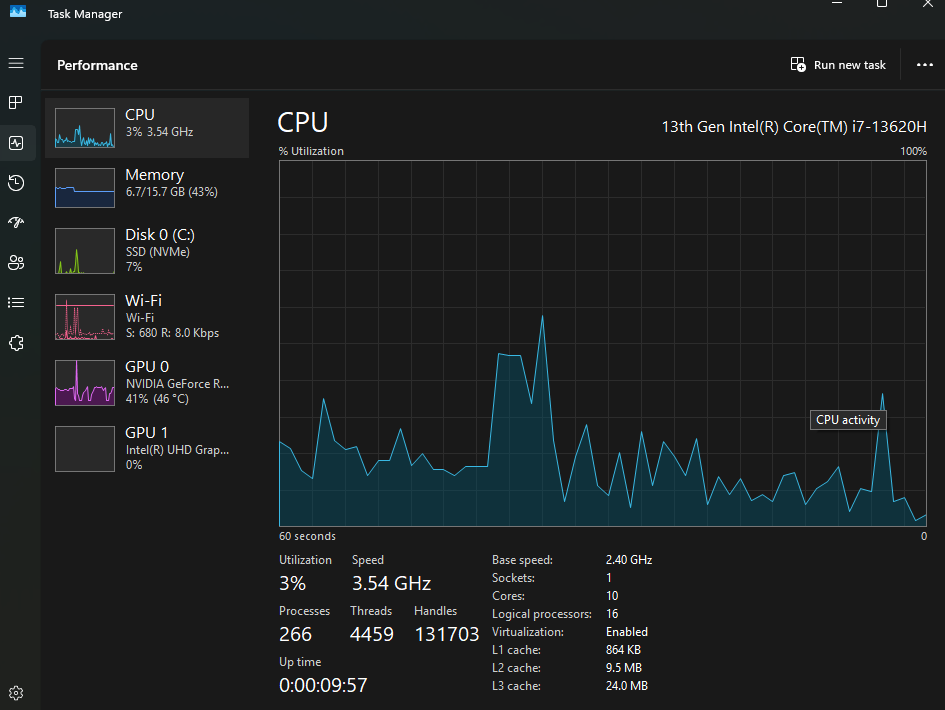Click the Task Manager app icon in title bar

[18, 11]
